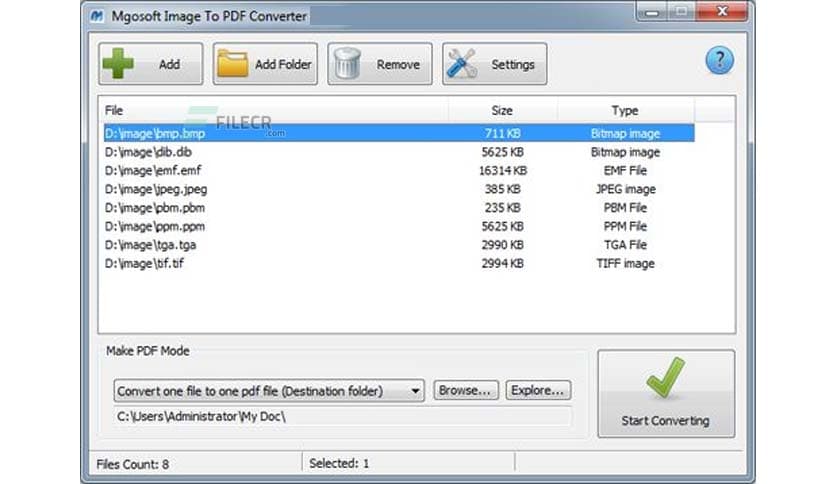
Task: Select the file D:\image\jpeg.jpeg
Action: [156, 189]
